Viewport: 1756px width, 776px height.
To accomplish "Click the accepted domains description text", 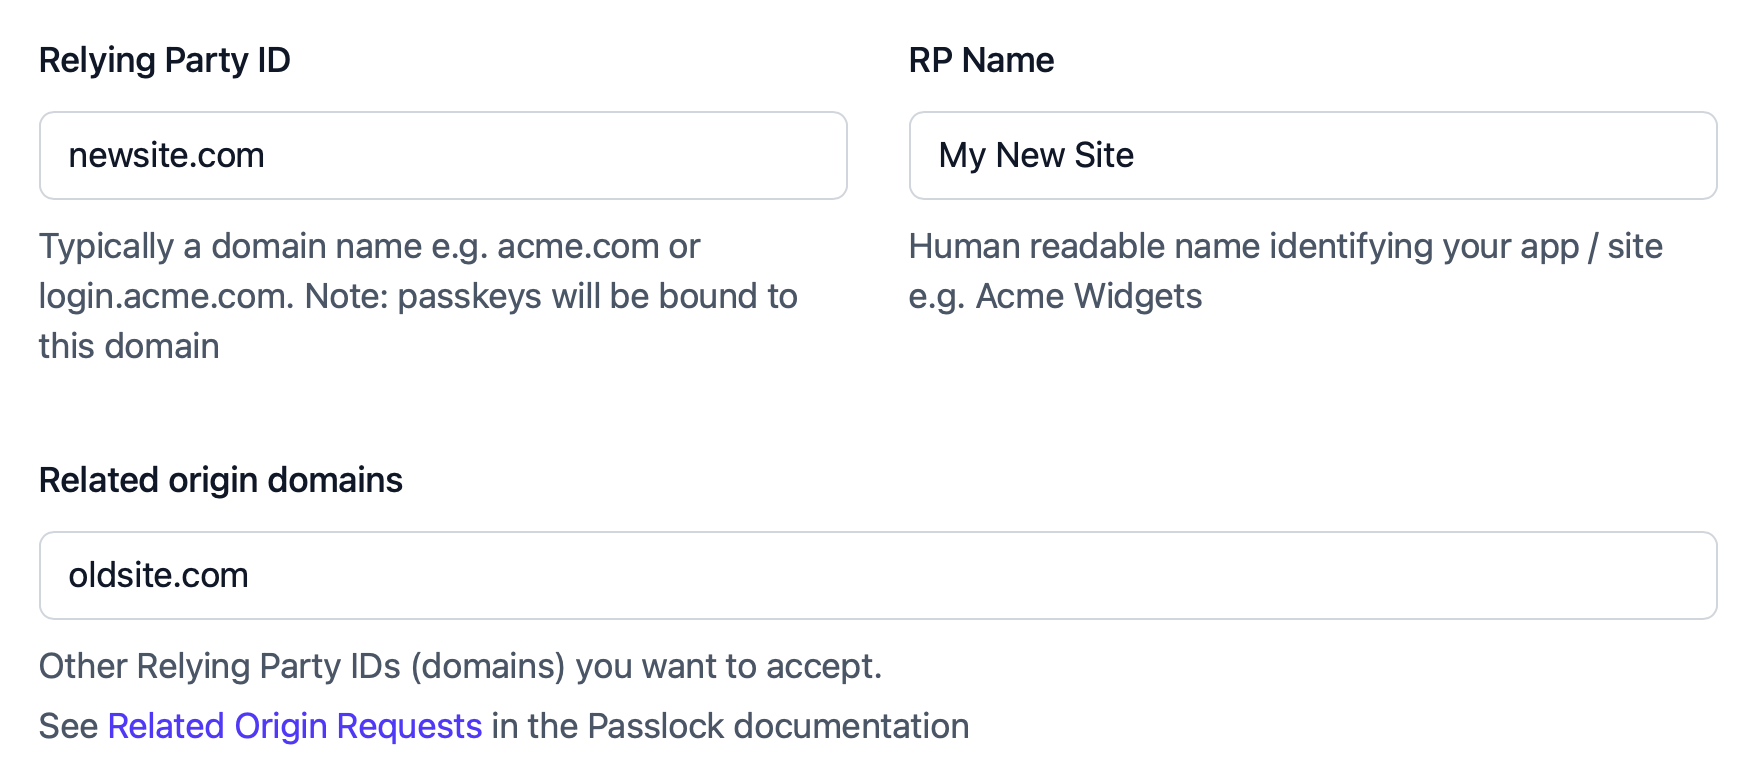I will coord(460,666).
